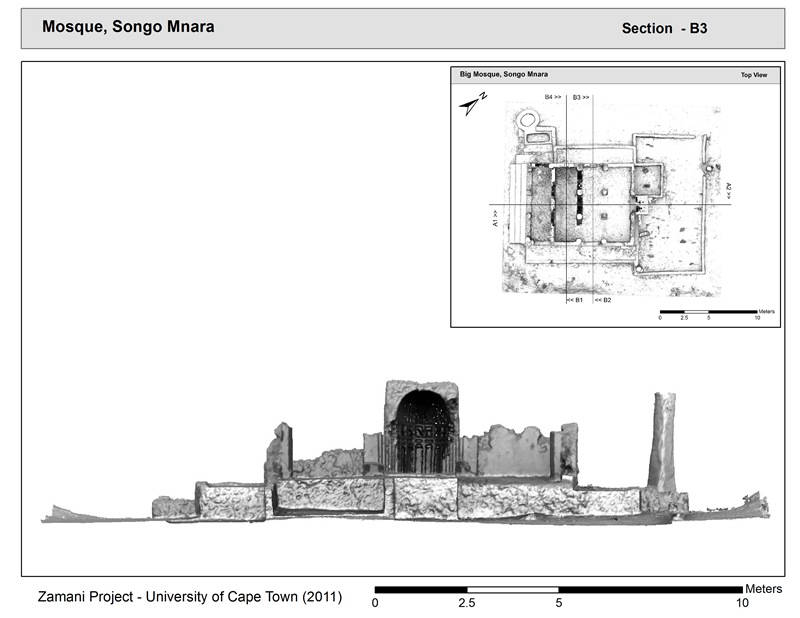Viewport: 800px width, 618px height.
Task: Click the B3 section marker label
Action: 581,97
